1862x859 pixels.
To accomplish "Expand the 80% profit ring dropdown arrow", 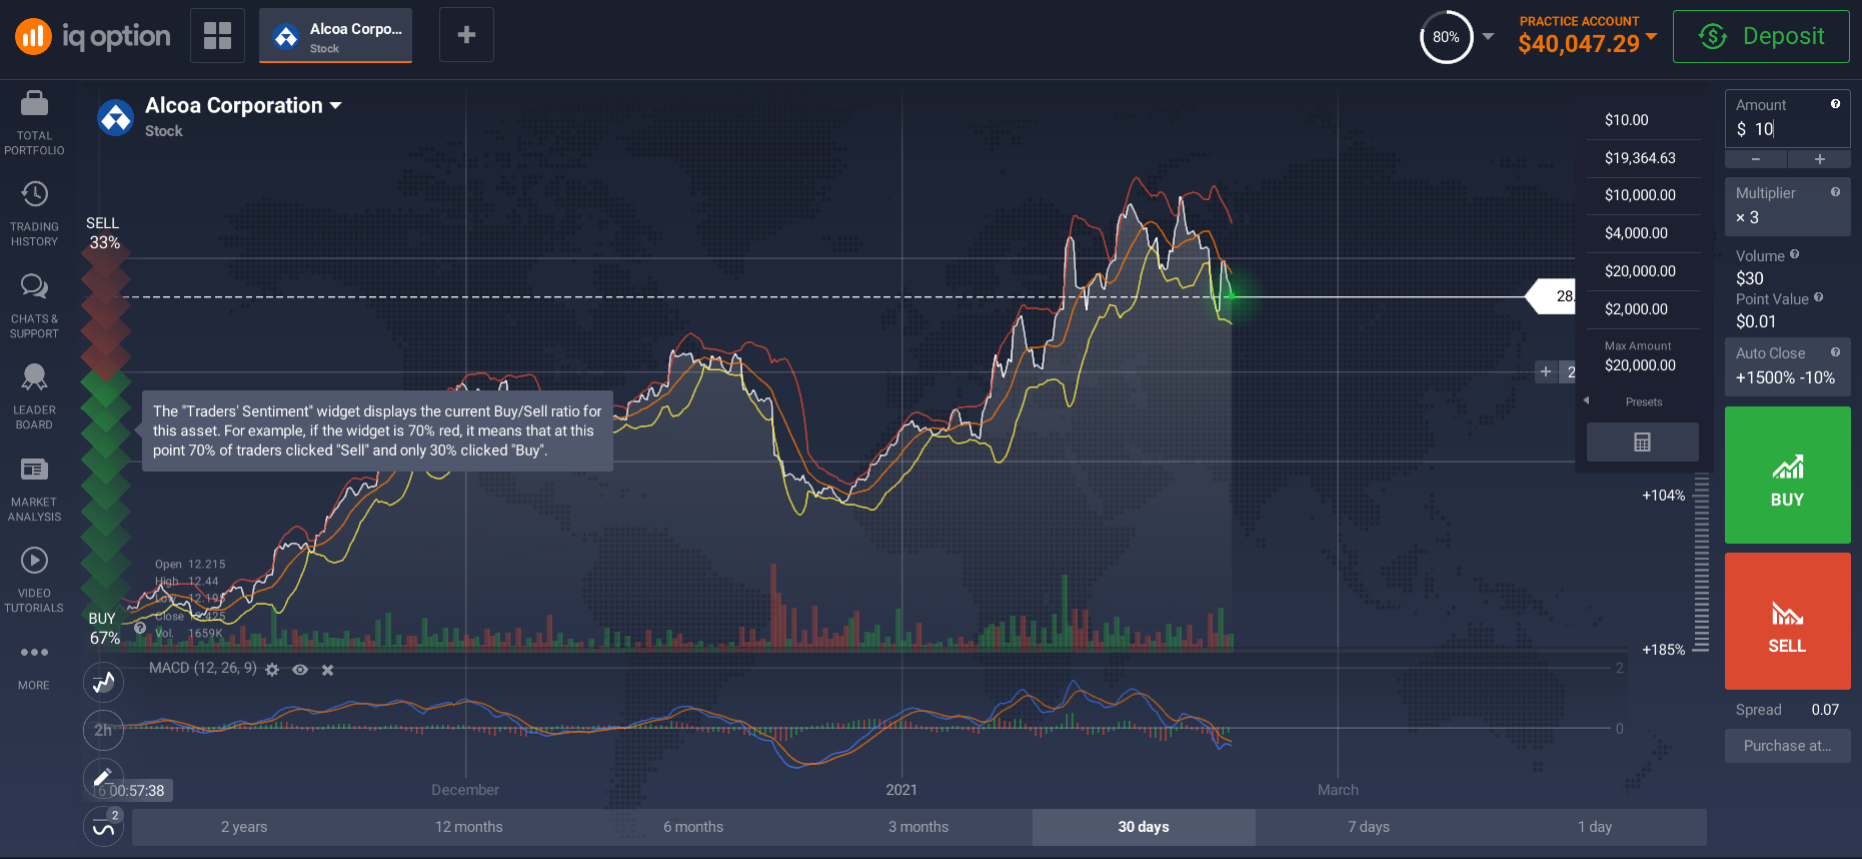I will pos(1488,36).
